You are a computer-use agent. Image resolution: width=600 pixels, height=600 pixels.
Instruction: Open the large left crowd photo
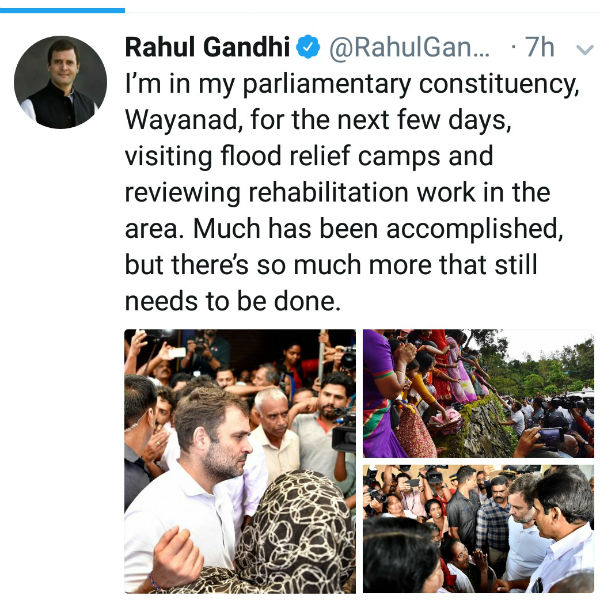[240, 461]
